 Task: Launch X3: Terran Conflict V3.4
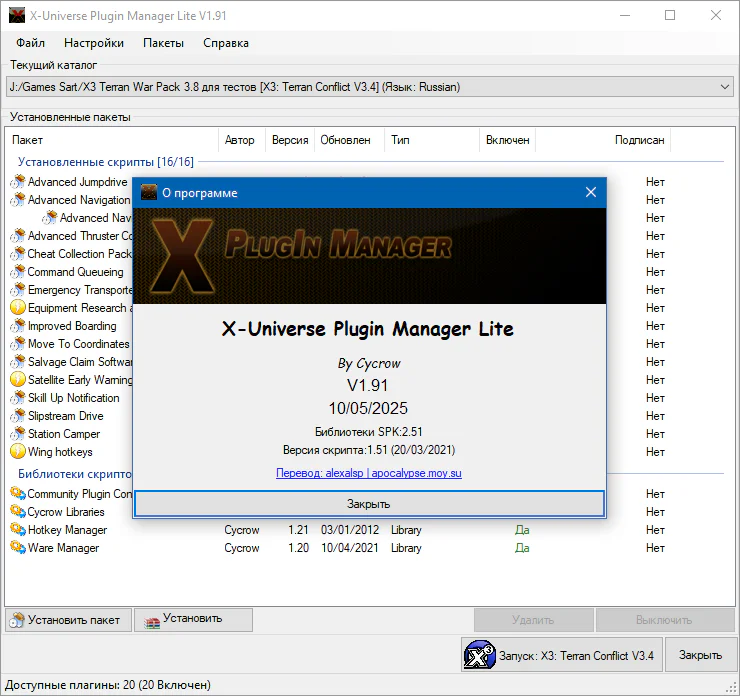pyautogui.click(x=562, y=655)
